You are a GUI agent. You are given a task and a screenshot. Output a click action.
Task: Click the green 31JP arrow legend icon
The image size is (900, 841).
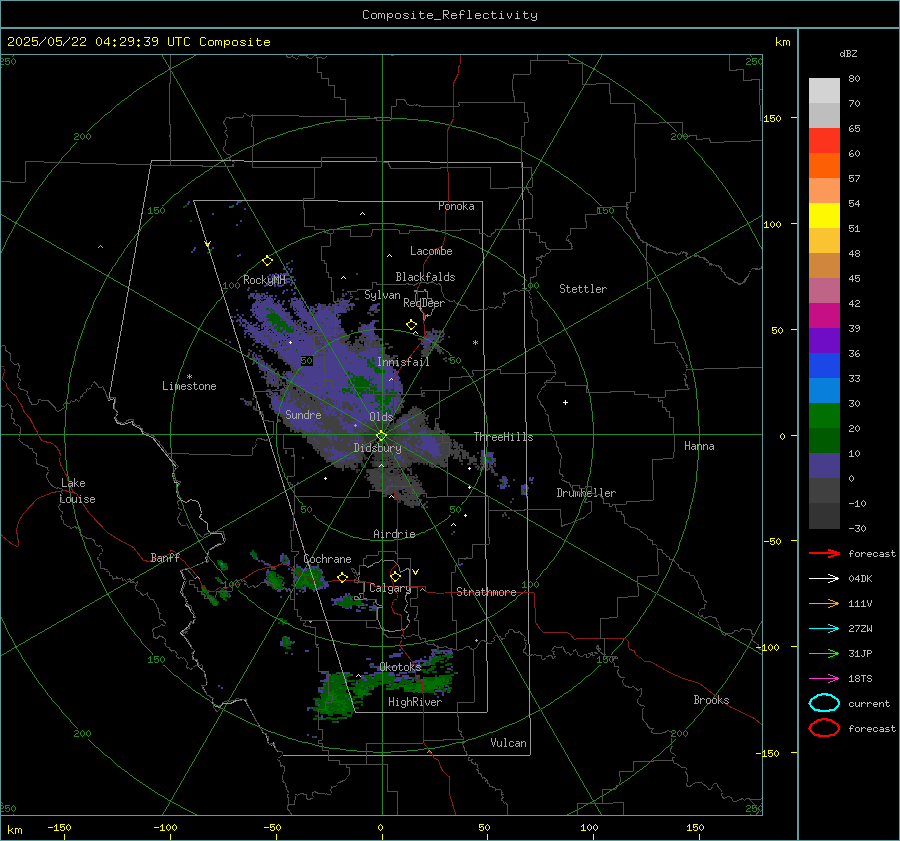(x=824, y=653)
